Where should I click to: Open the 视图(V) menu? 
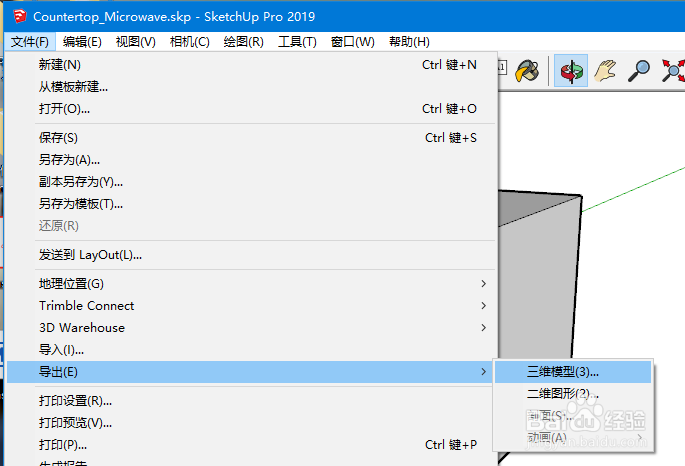point(135,42)
